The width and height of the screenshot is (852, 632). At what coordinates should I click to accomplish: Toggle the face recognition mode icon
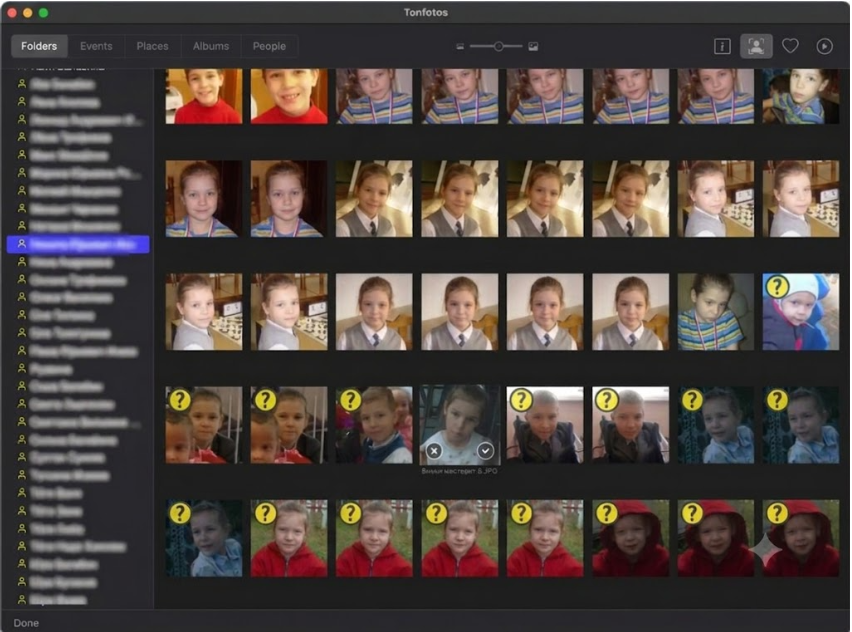point(756,46)
